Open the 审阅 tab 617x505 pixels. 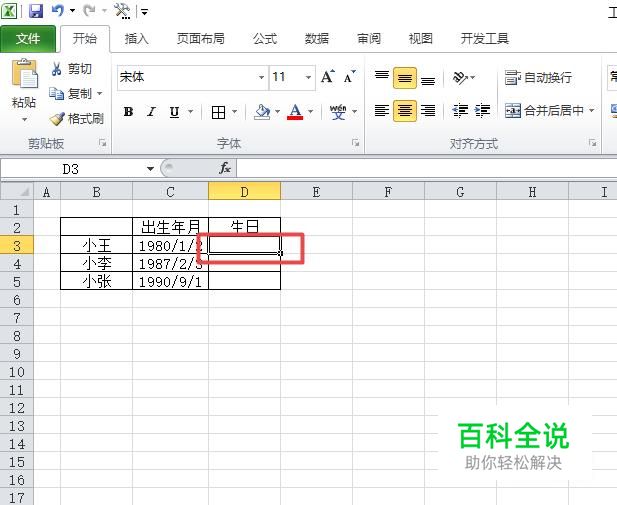point(369,39)
